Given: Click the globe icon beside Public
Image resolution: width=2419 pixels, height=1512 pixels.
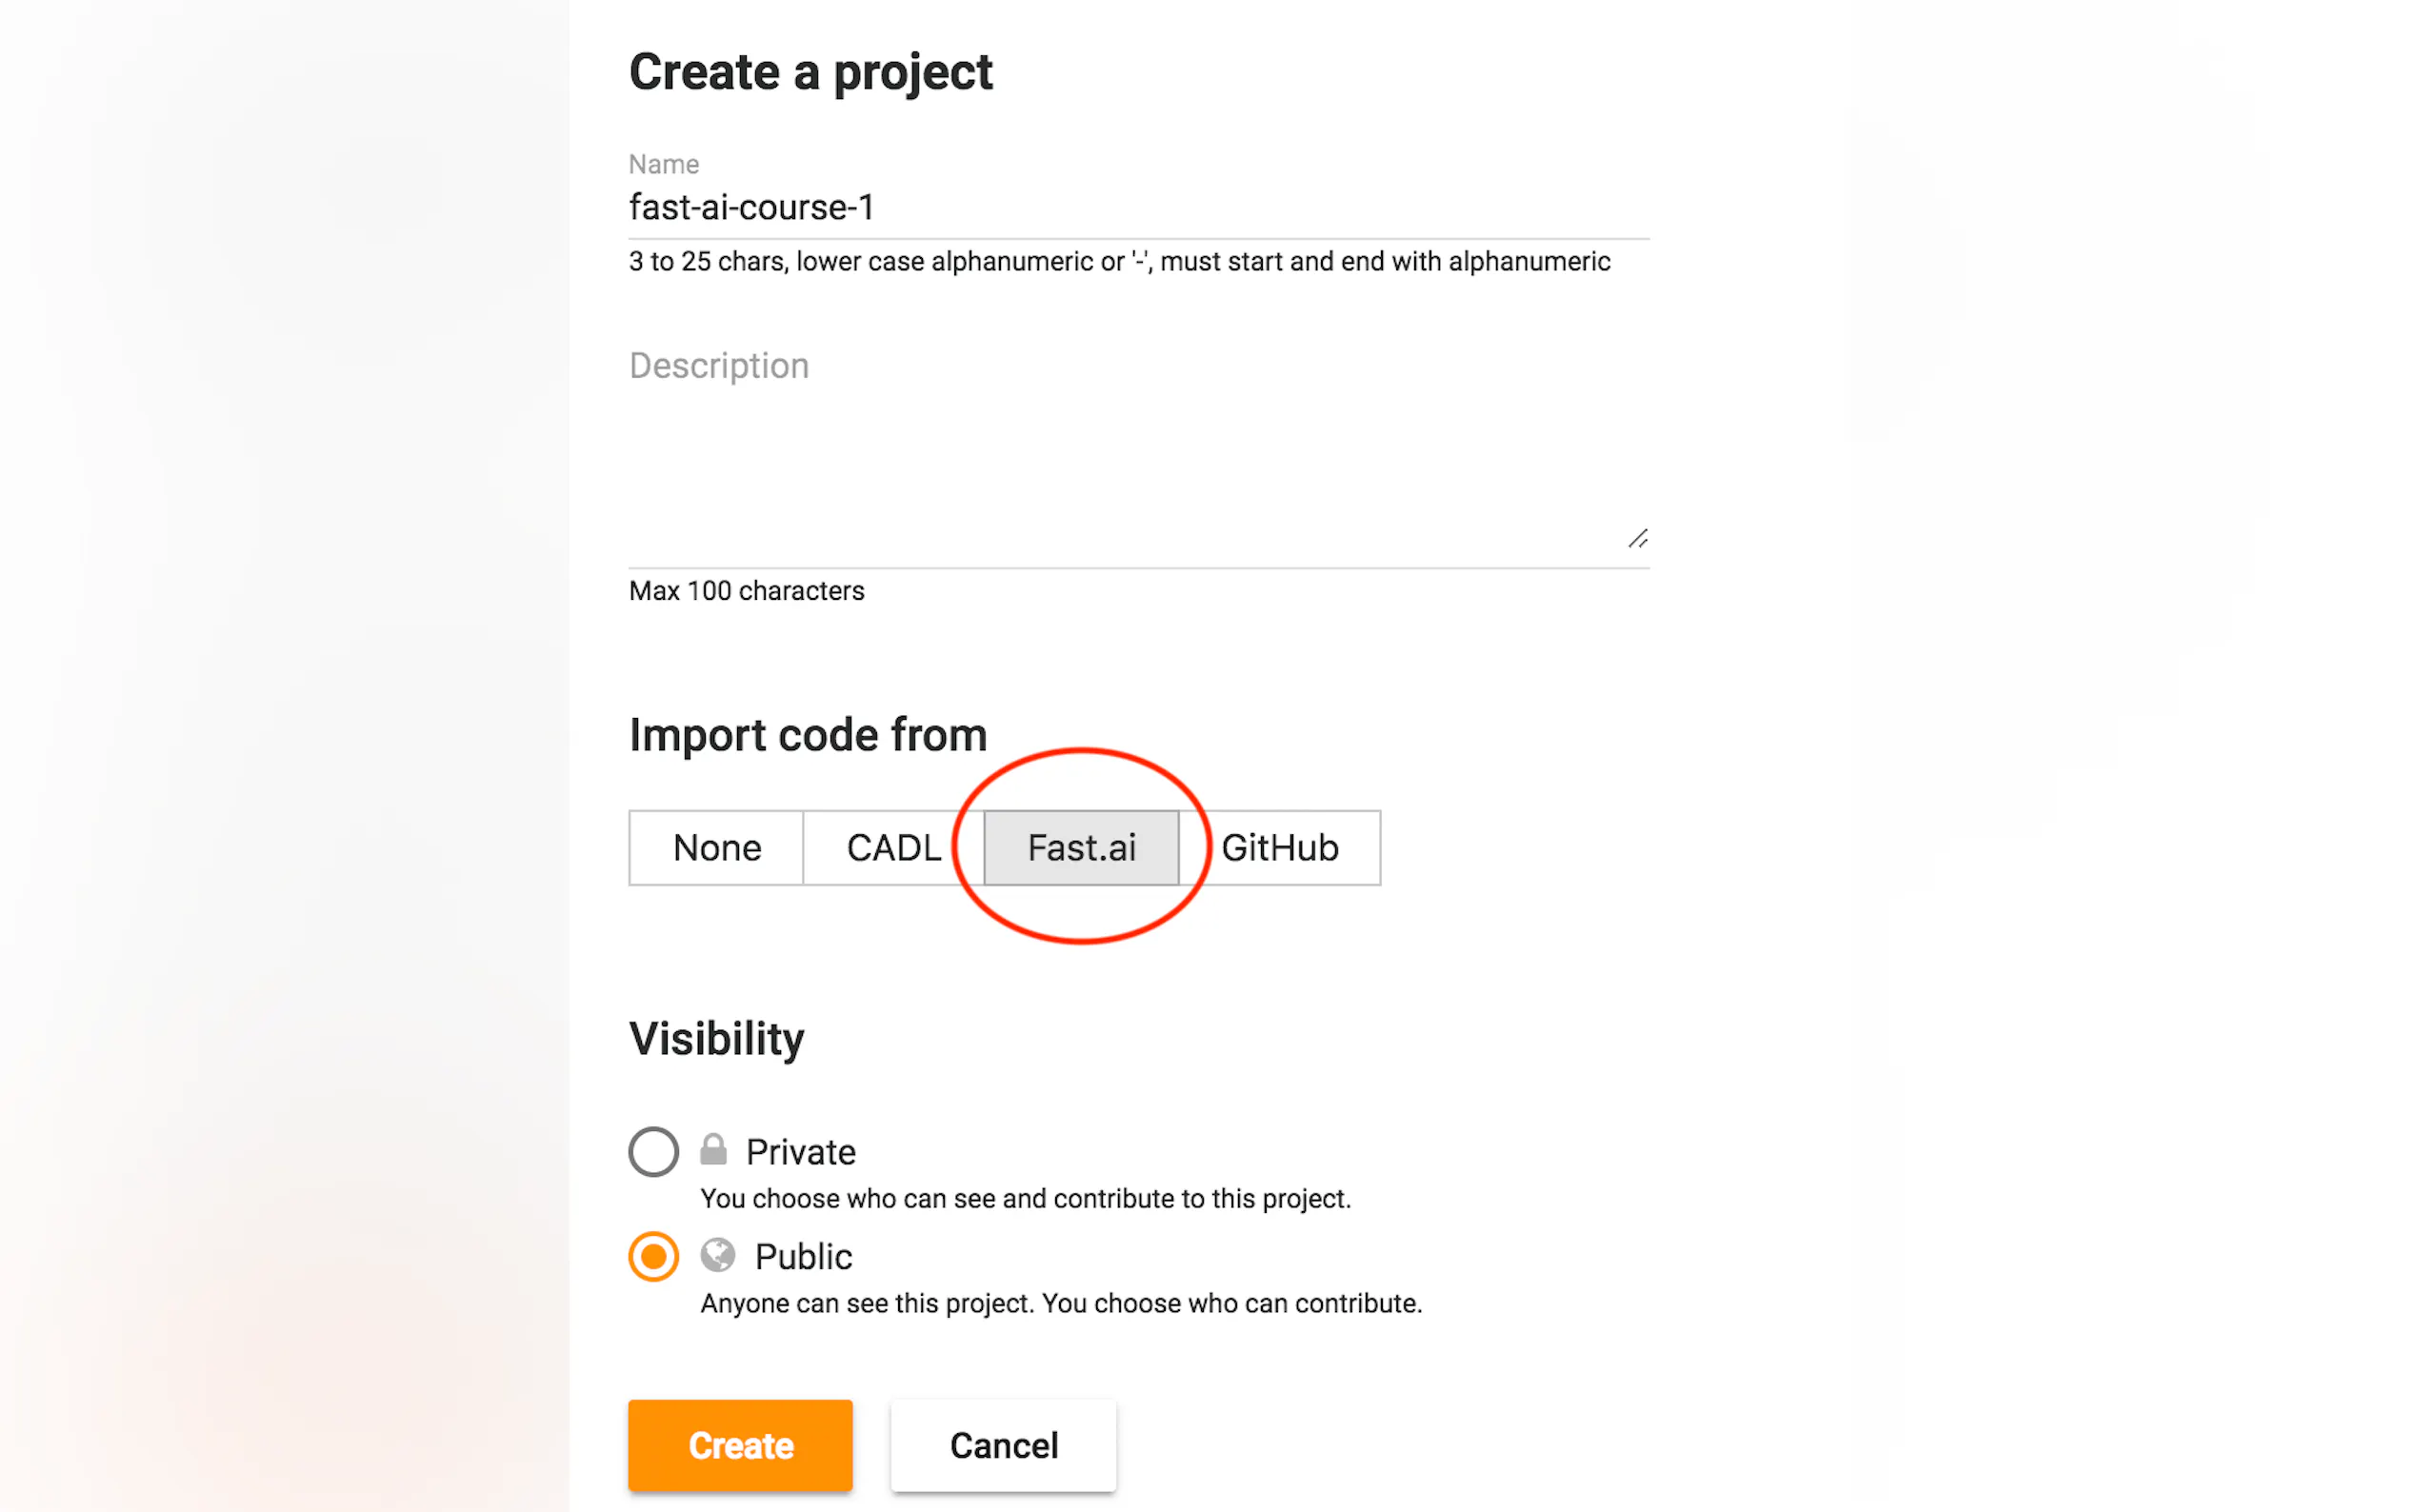Looking at the screenshot, I should 717,1255.
